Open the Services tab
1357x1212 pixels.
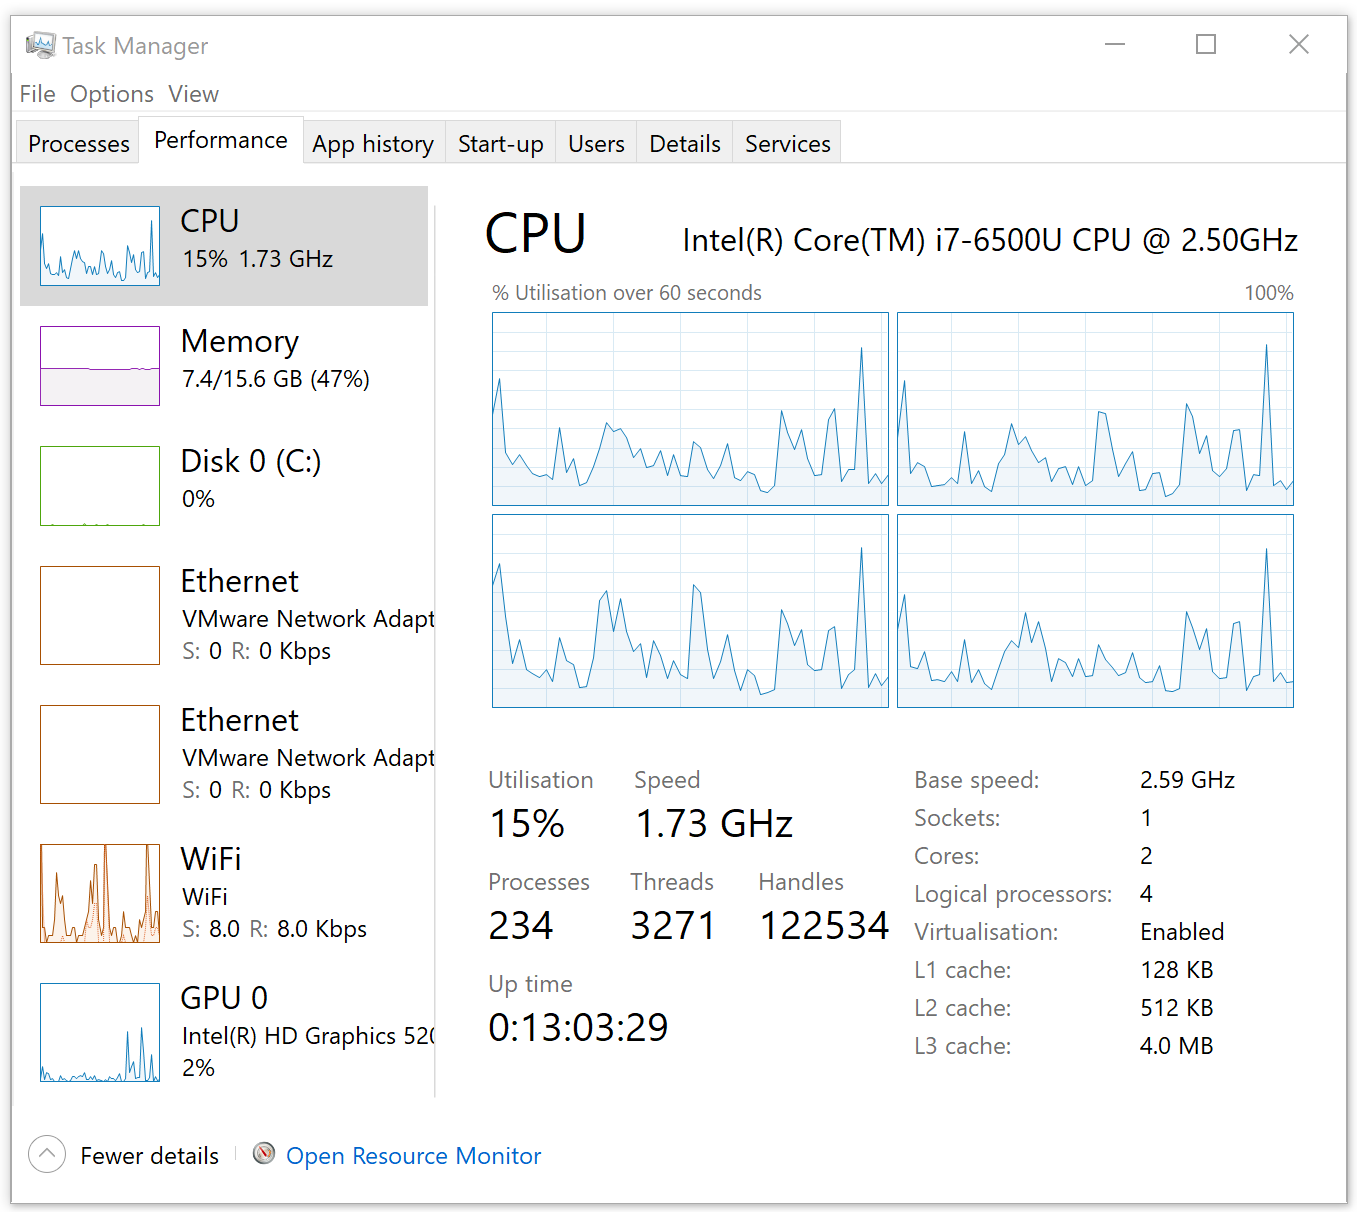(x=788, y=143)
